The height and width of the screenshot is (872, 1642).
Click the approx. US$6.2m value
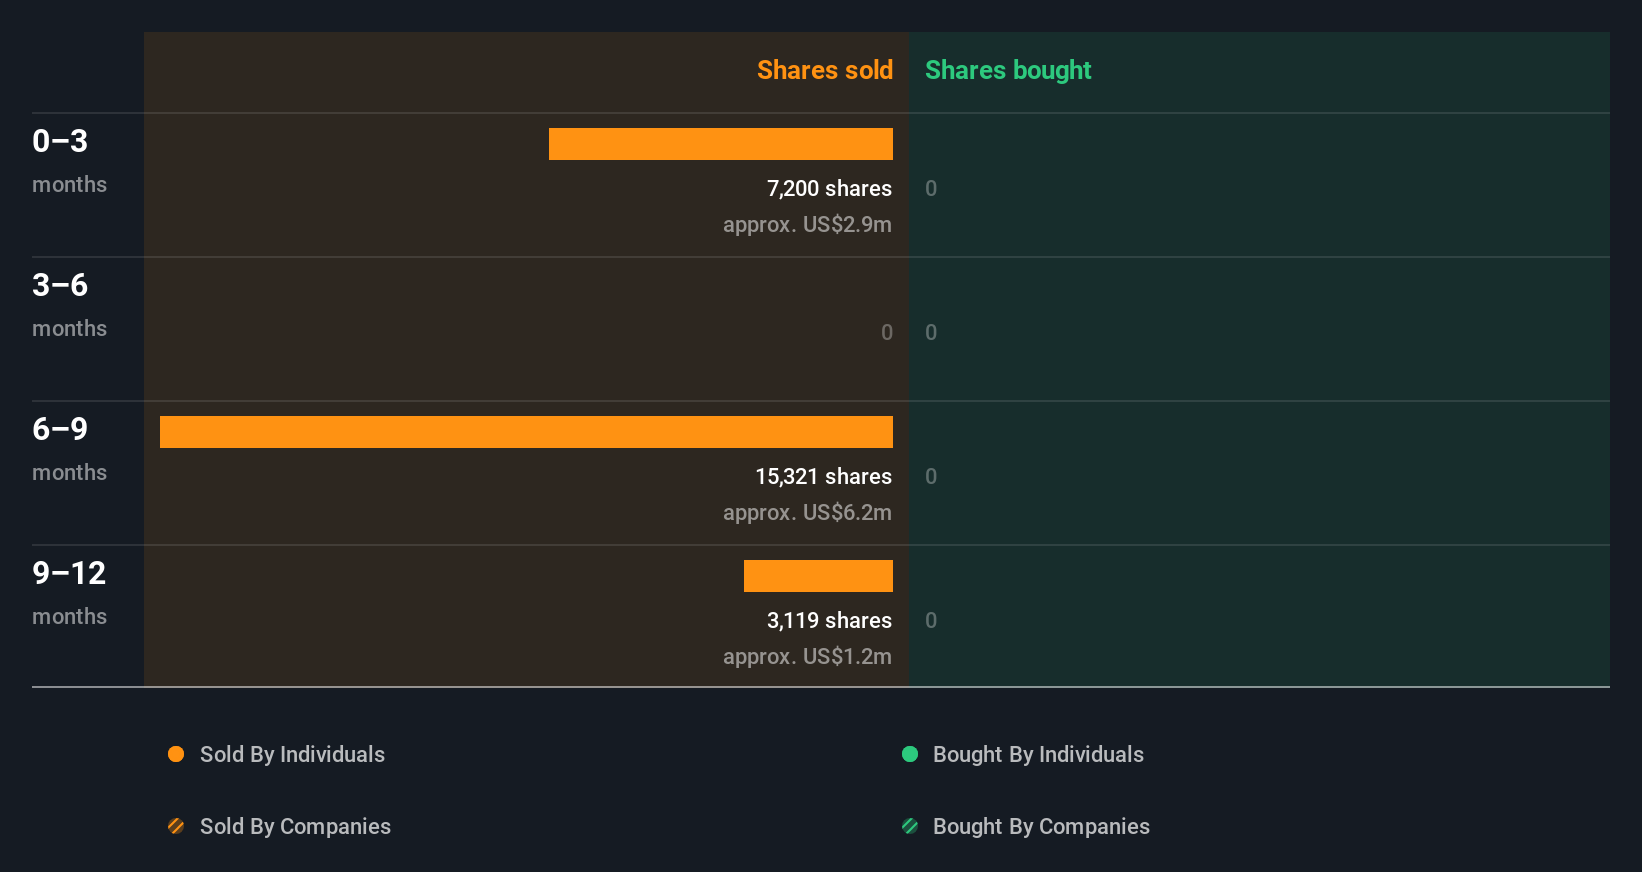click(x=807, y=512)
